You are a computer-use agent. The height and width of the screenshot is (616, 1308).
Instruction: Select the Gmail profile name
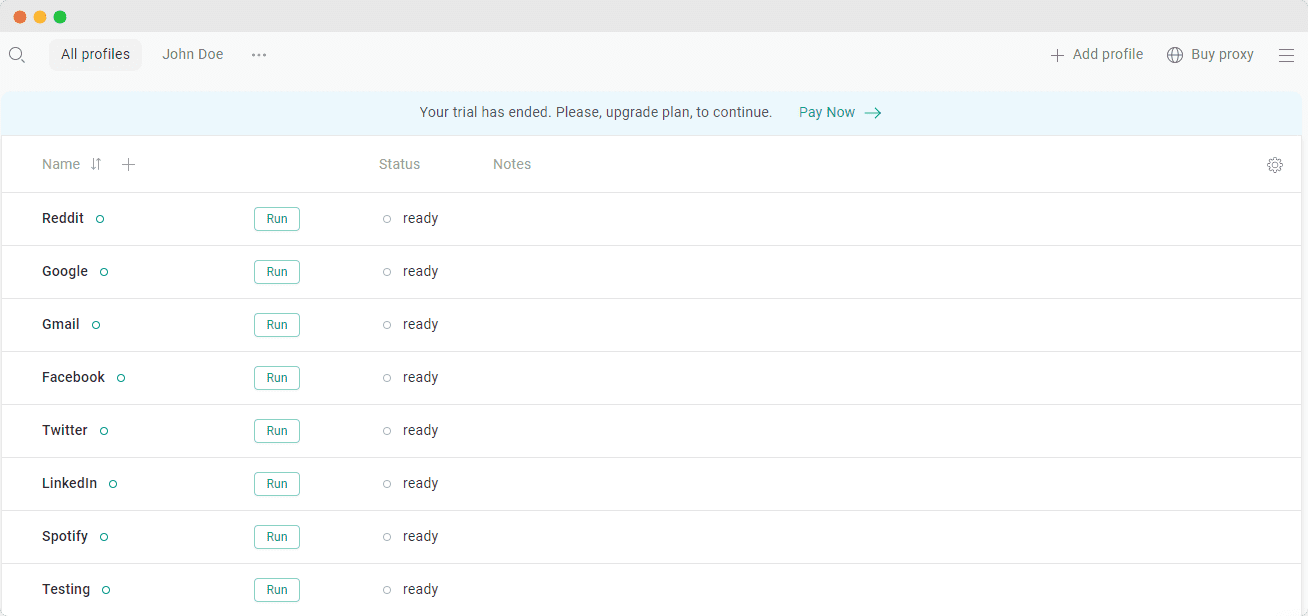[x=61, y=324]
